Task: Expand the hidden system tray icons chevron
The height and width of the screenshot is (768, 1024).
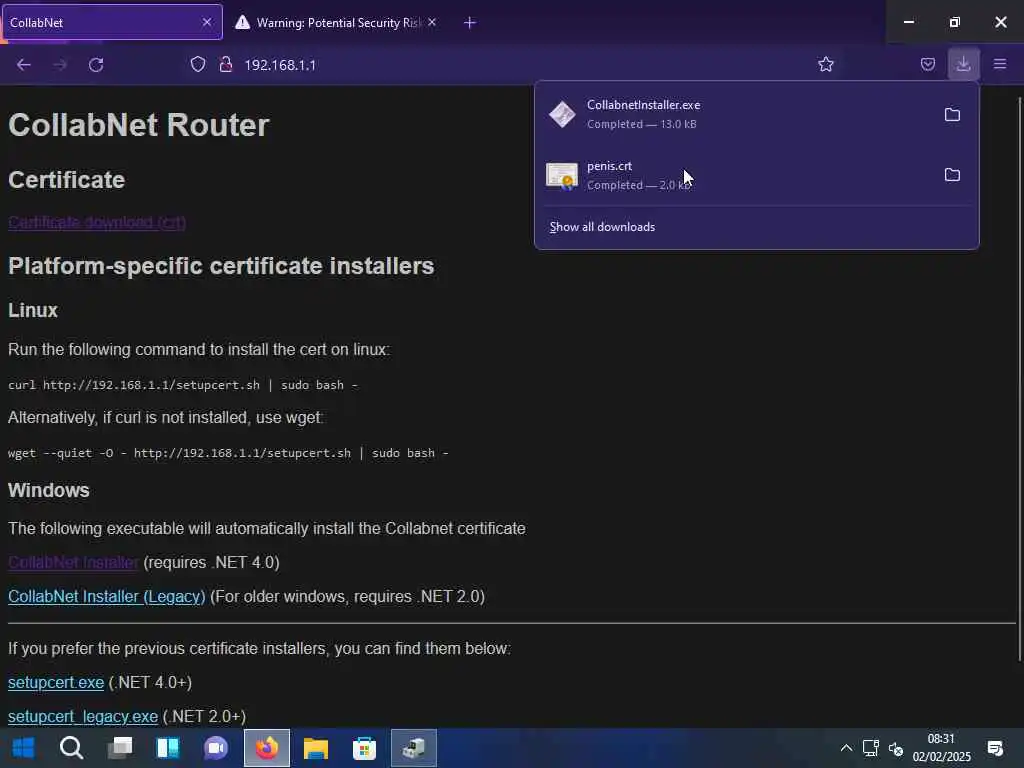Action: 846,748
